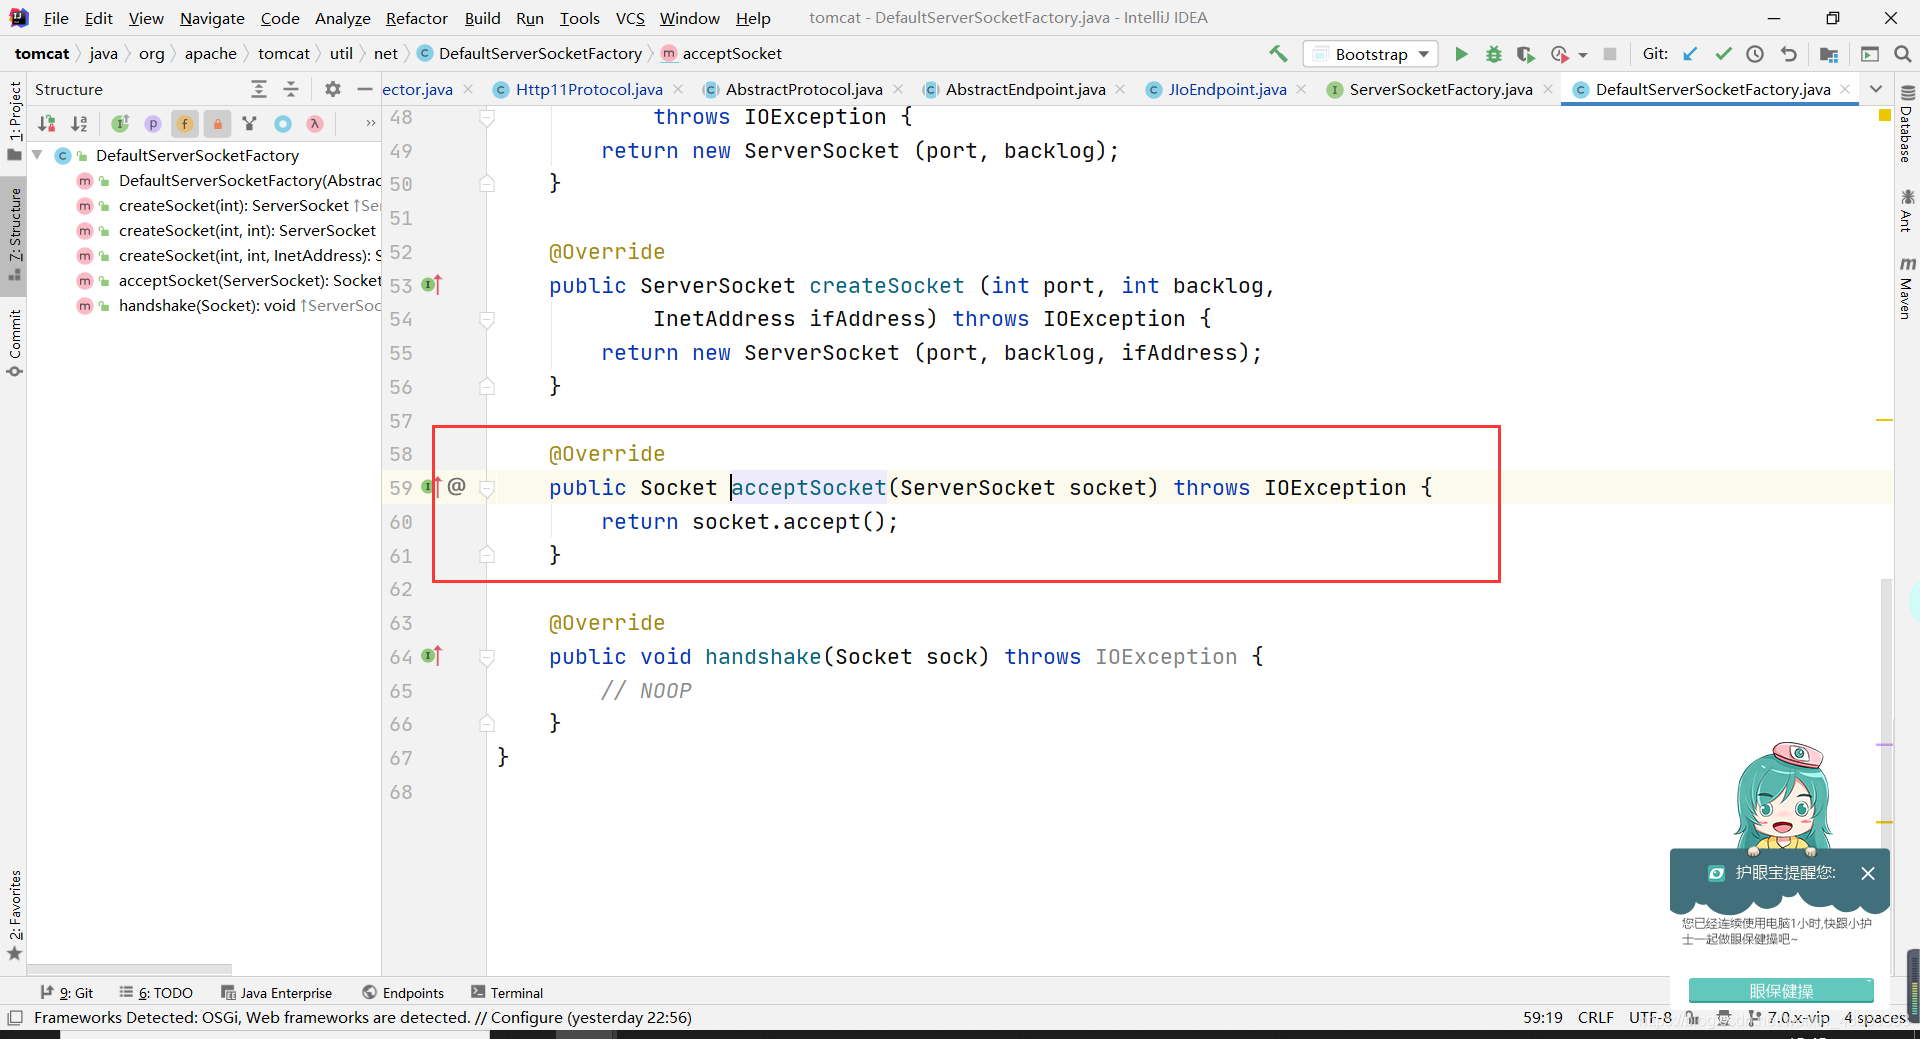Toggle Show non-public members lock
Viewport: 1920px width, 1039px height.
pos(217,124)
